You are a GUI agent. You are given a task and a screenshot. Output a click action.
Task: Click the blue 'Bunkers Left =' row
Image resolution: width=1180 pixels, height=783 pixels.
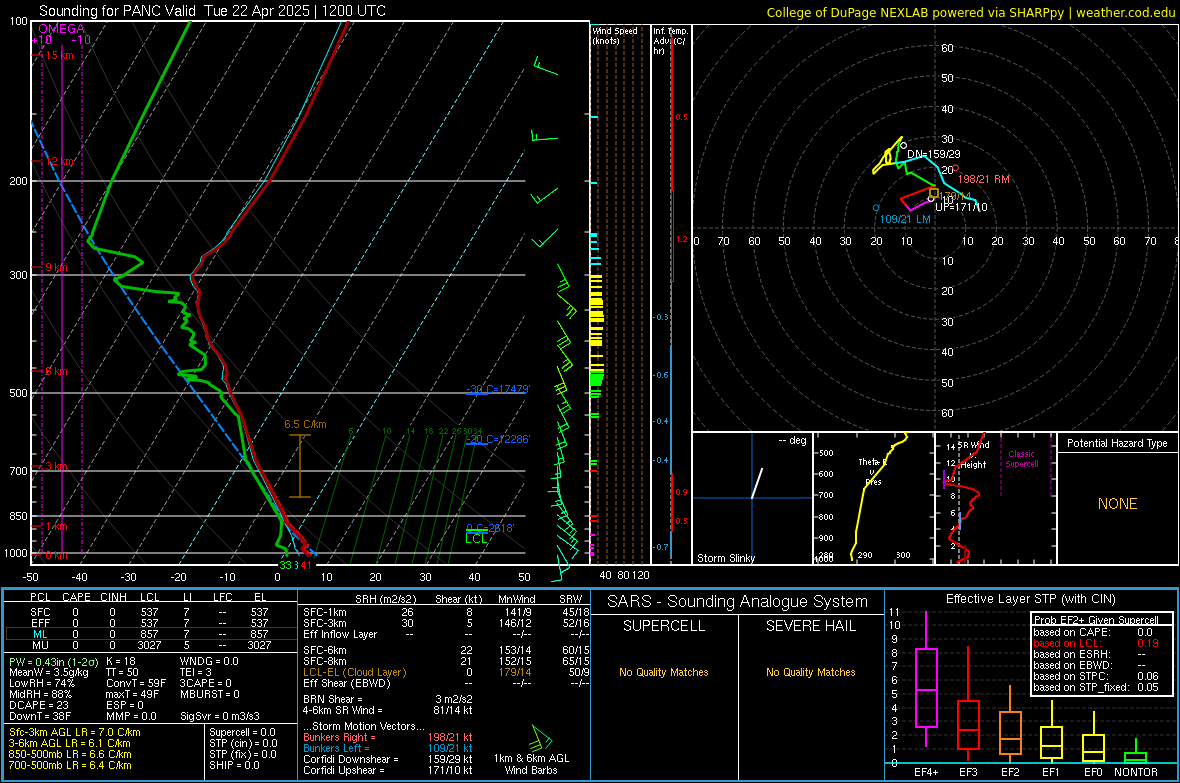point(388,748)
